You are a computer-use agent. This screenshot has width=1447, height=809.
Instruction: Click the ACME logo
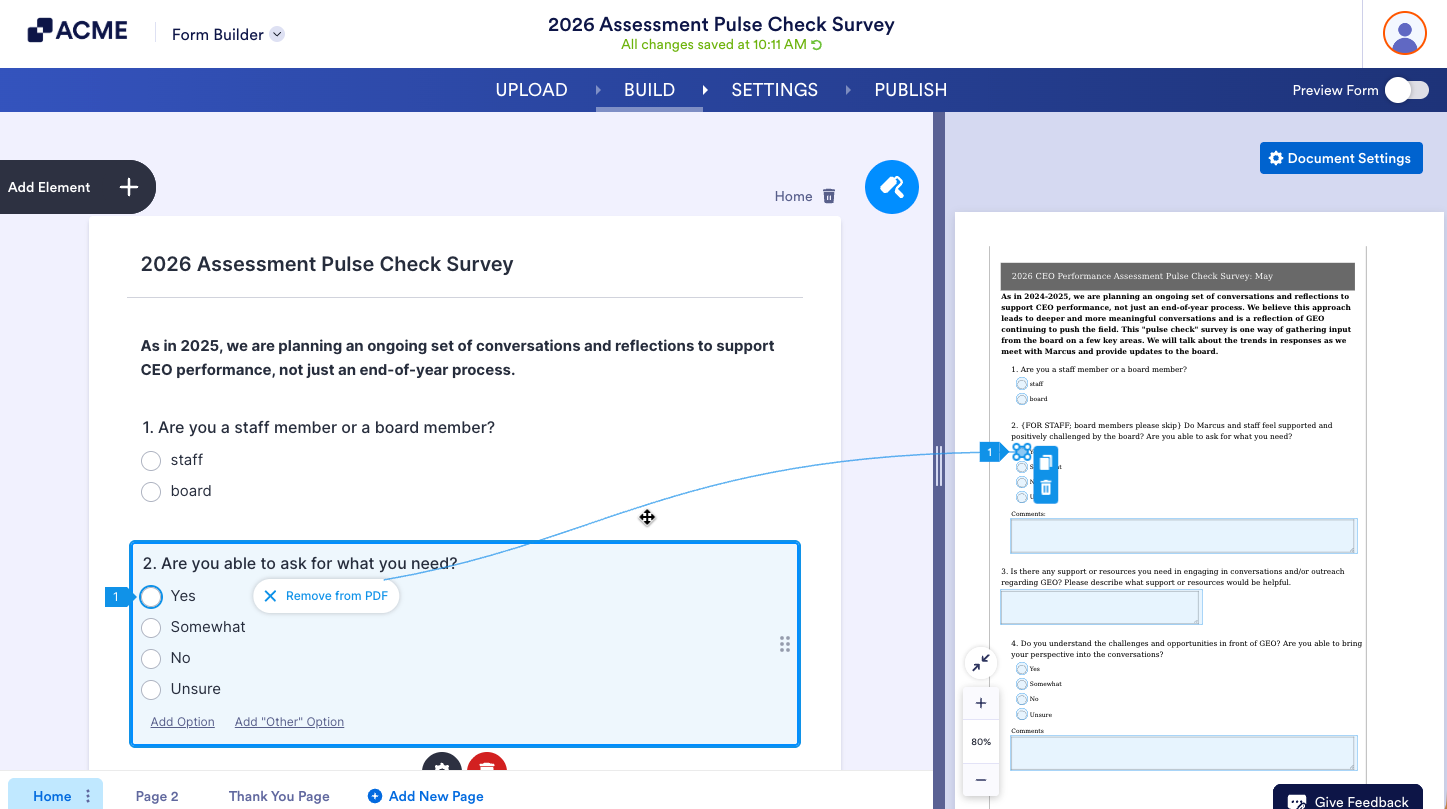click(78, 31)
